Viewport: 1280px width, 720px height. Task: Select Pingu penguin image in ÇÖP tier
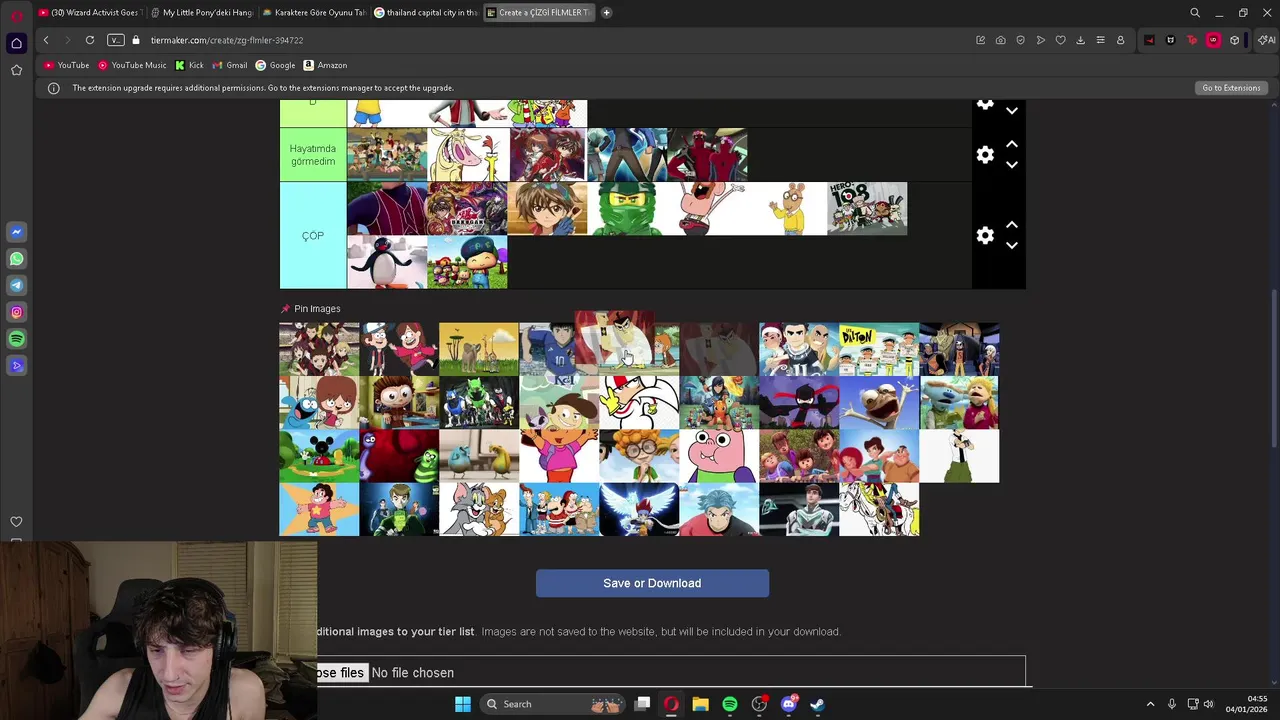[x=387, y=262]
